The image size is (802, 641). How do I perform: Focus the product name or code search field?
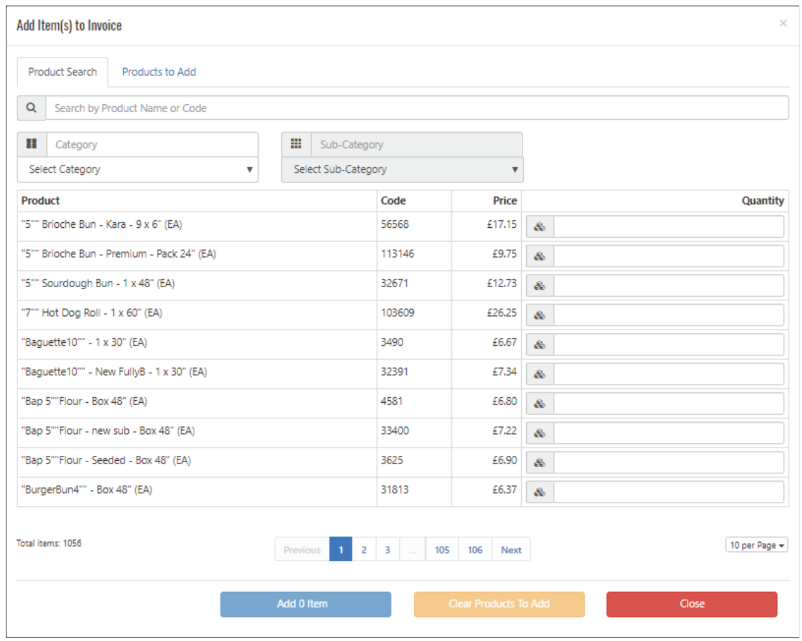[415, 108]
